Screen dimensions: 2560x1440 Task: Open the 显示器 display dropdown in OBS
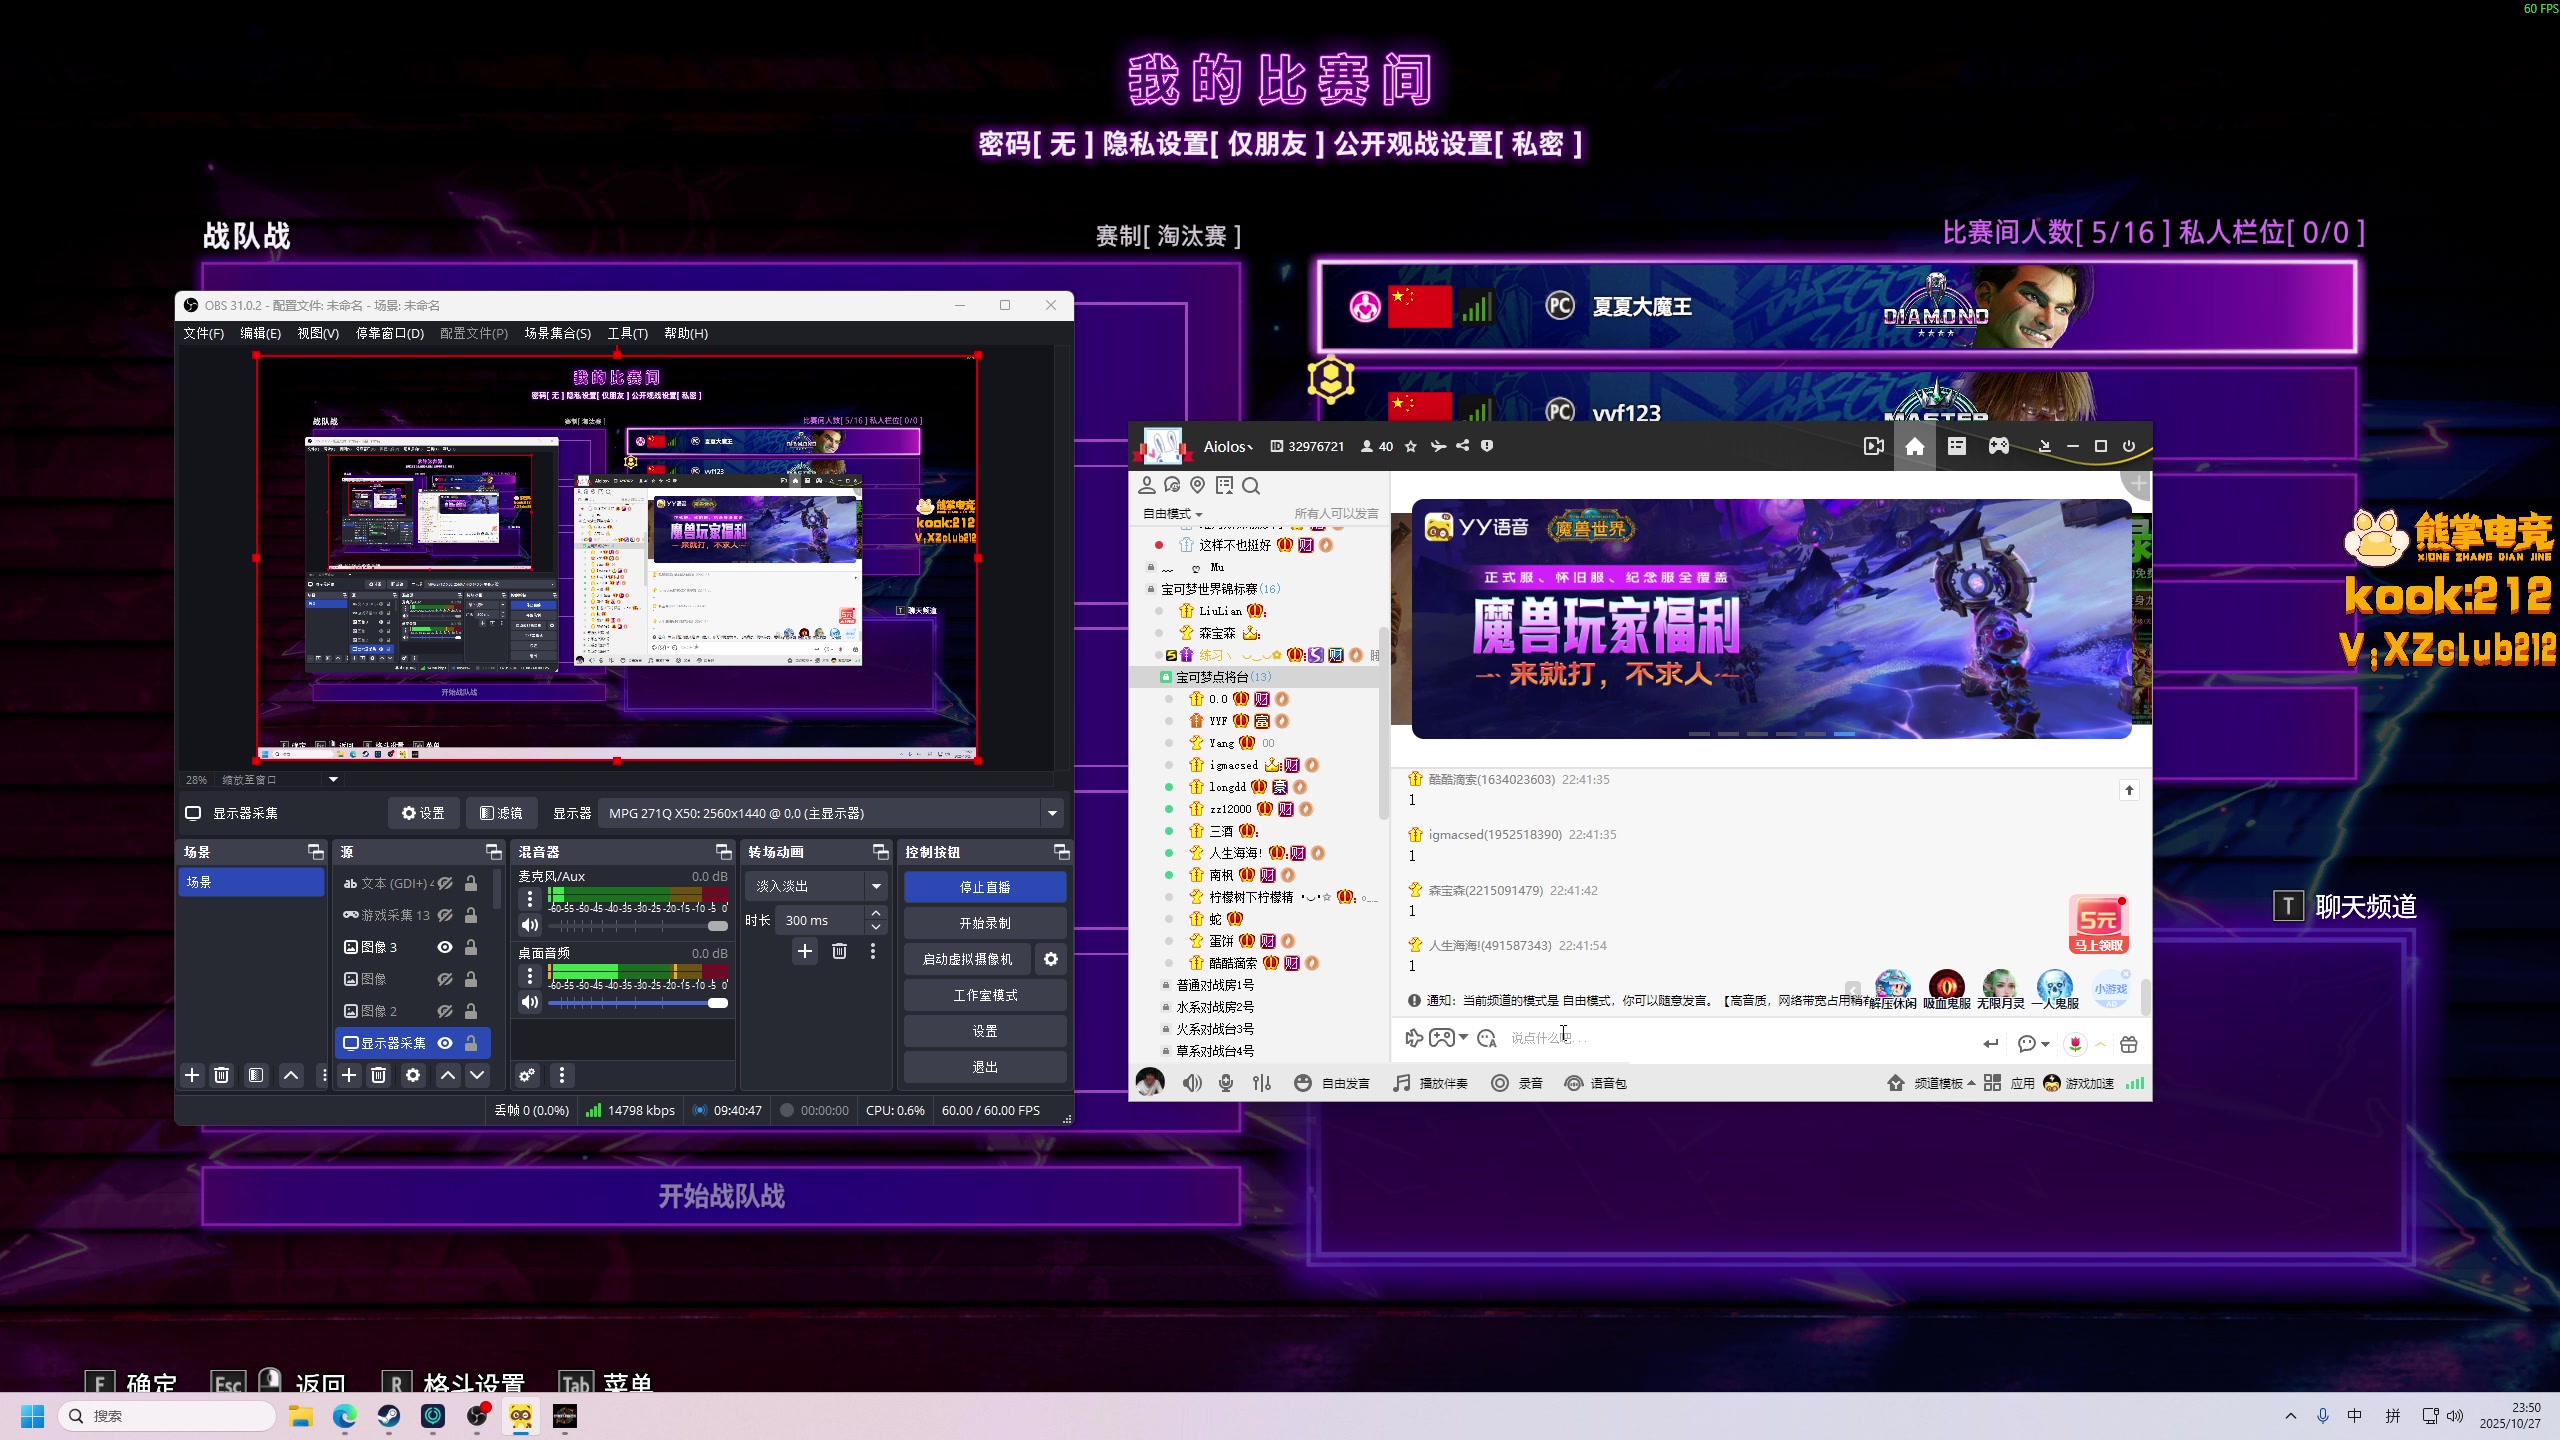tap(1051, 813)
